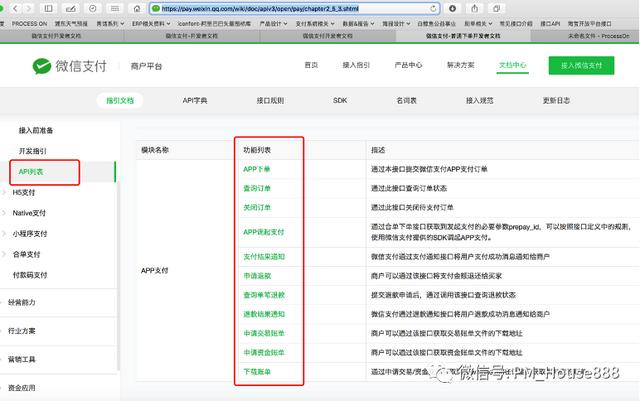This screenshot has height=401, width=640.
Task: Open 付款码支付 in the sidebar
Action: (30, 275)
